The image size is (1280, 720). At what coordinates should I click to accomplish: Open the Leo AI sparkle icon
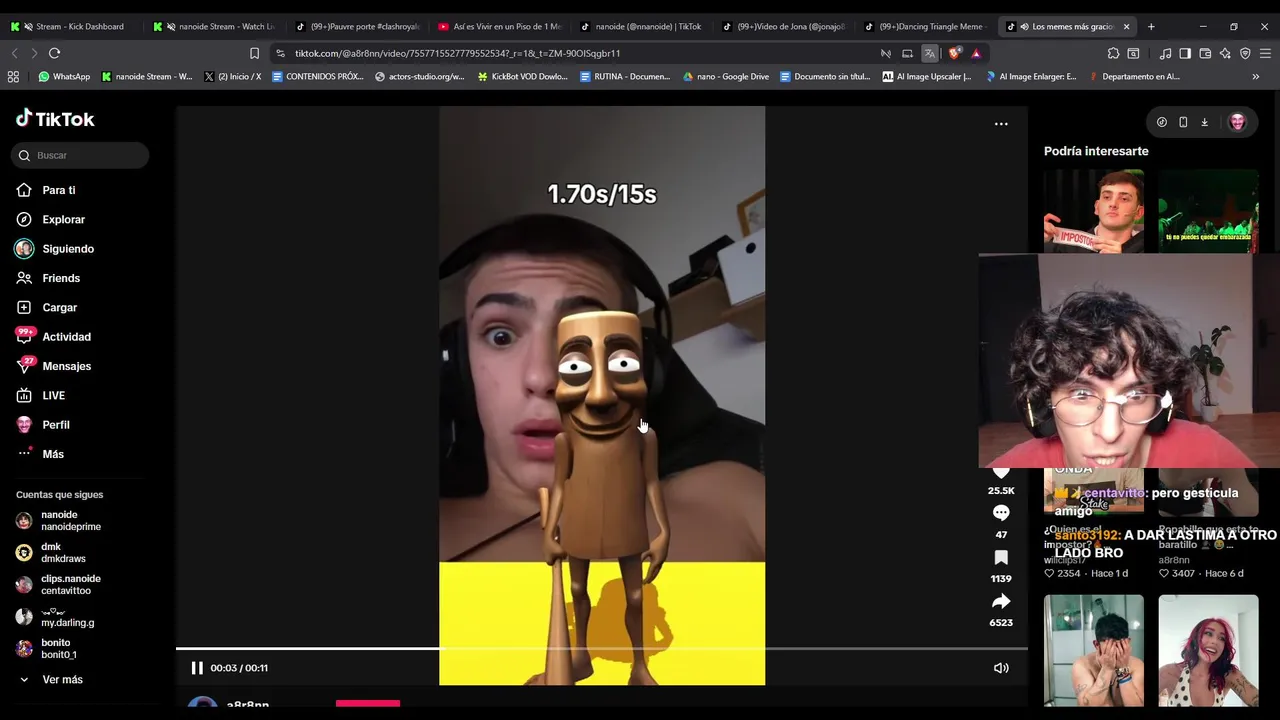pyautogui.click(x=1225, y=53)
